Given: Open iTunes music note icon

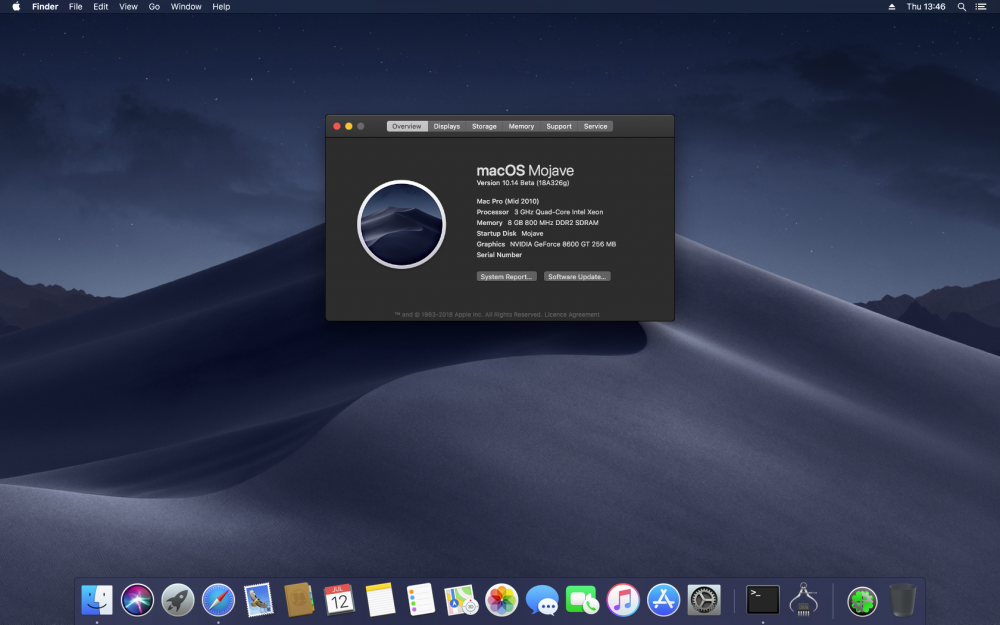Looking at the screenshot, I should pyautogui.click(x=622, y=600).
